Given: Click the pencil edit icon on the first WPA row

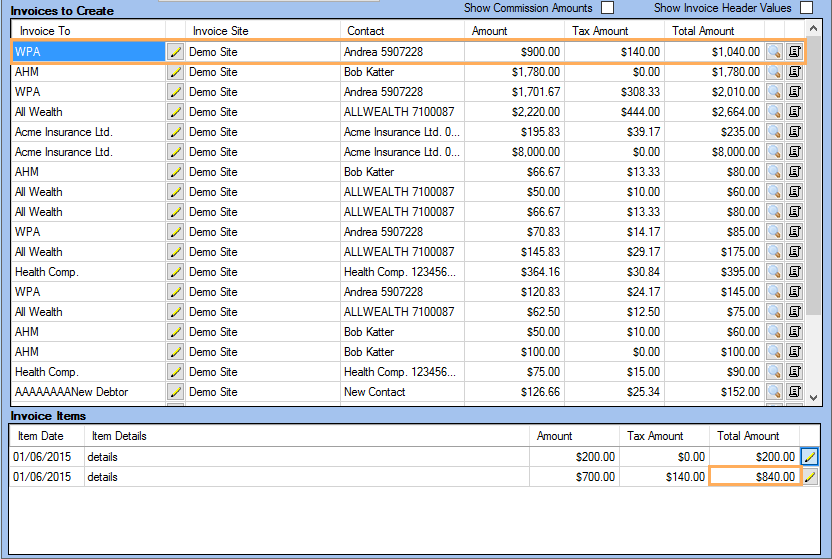Looking at the screenshot, I should tap(175, 52).
